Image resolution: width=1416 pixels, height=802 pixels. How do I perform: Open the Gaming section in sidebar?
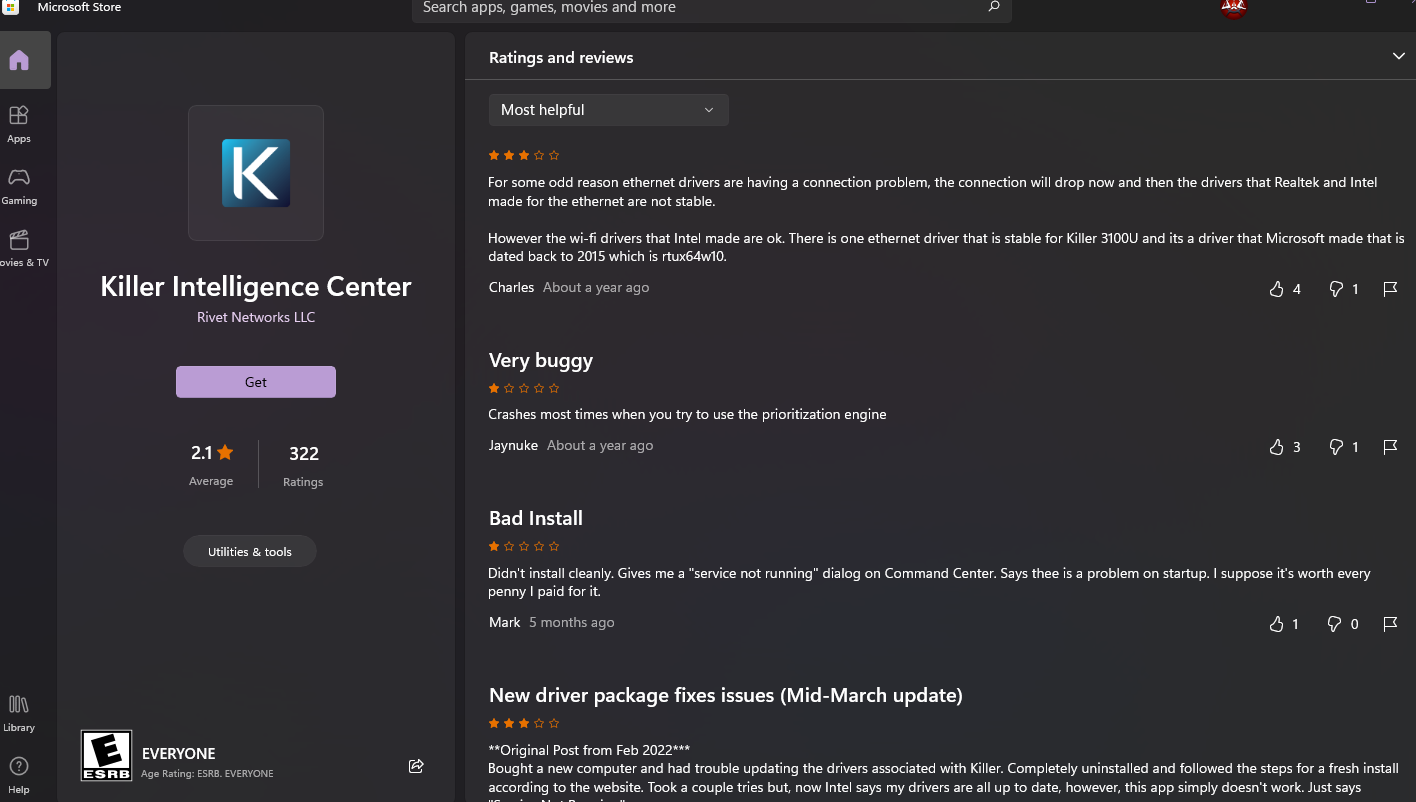[x=19, y=185]
